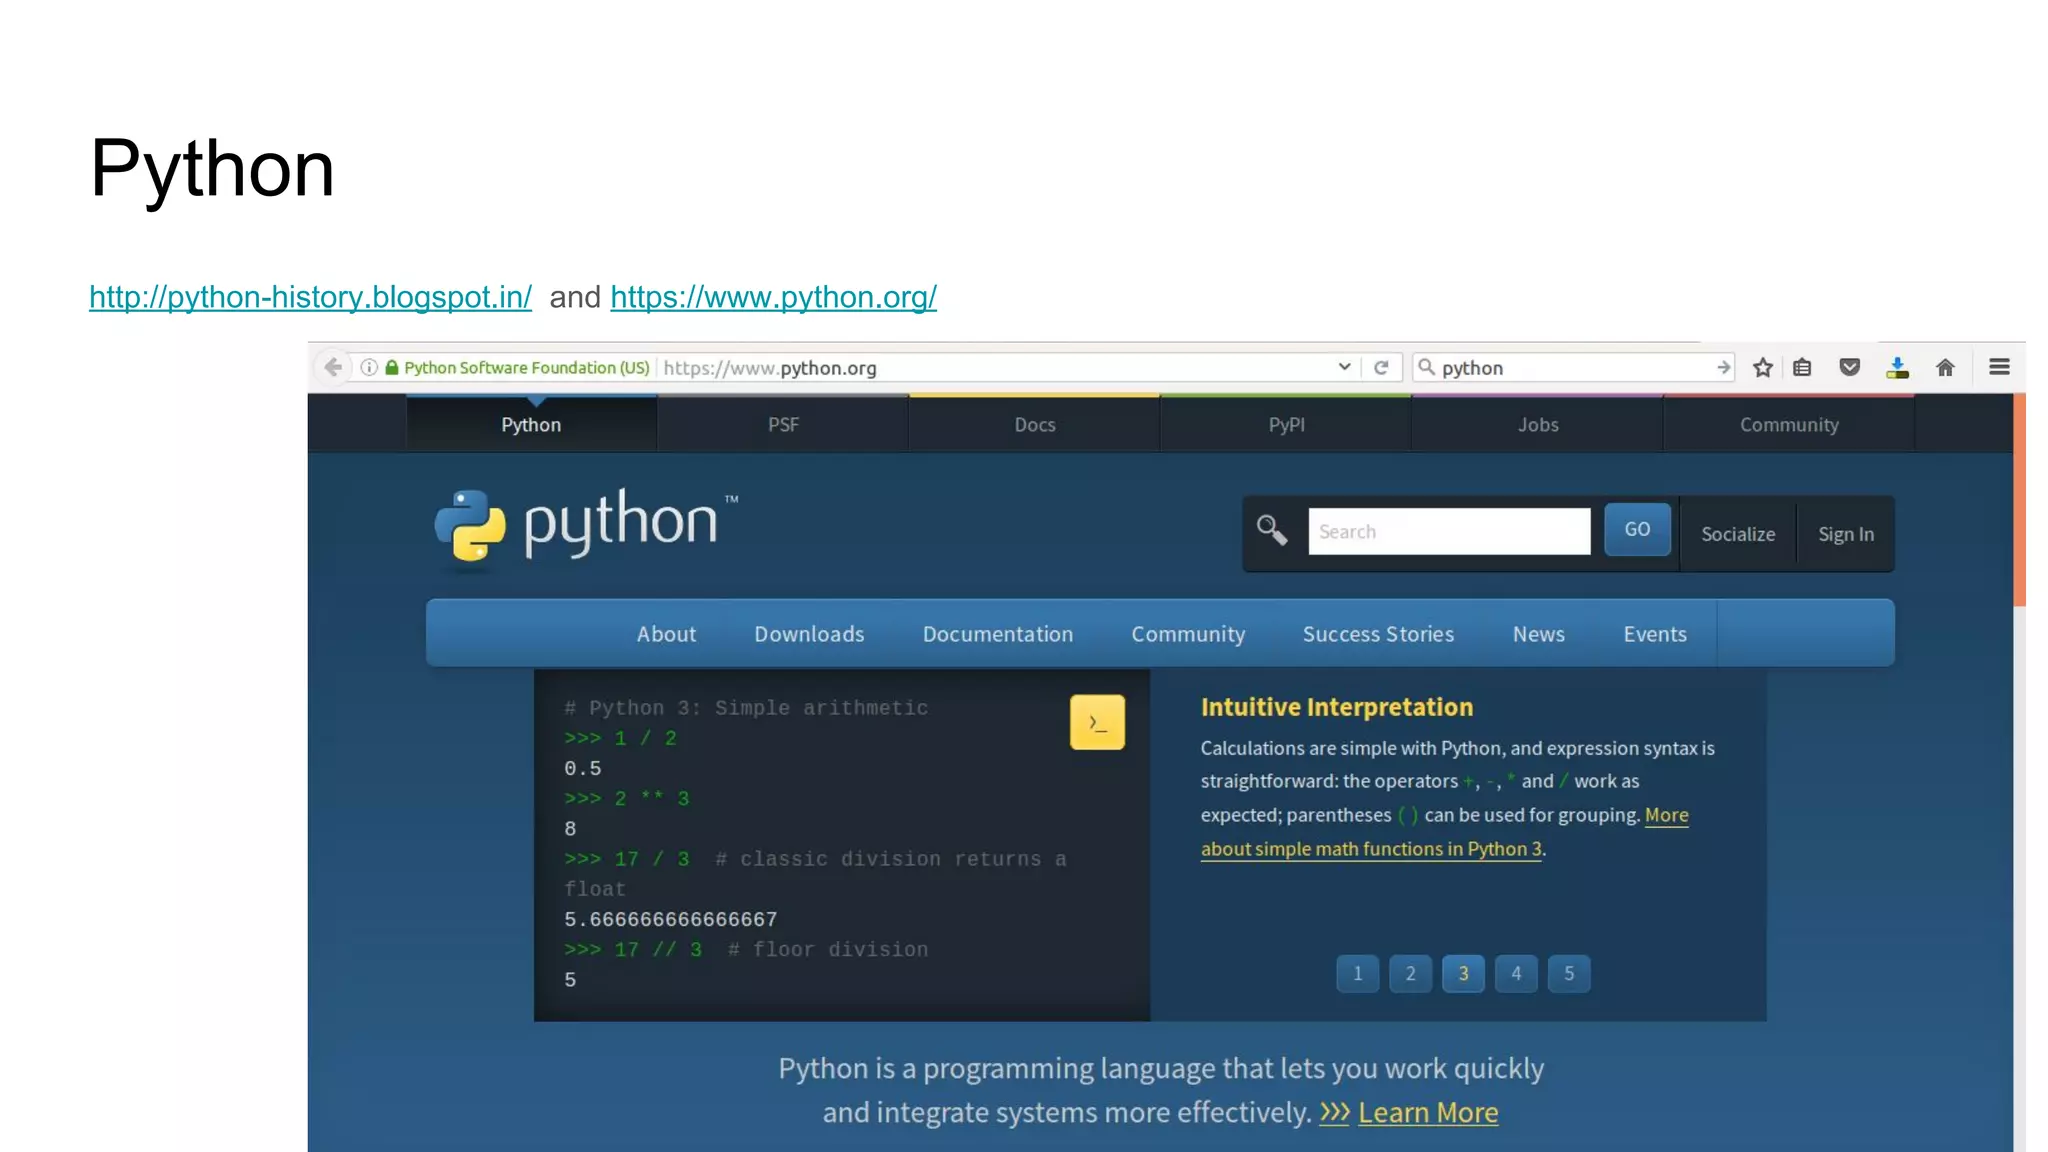Open the python-history.blogspot.in link
2048x1152 pixels.
pos(310,297)
